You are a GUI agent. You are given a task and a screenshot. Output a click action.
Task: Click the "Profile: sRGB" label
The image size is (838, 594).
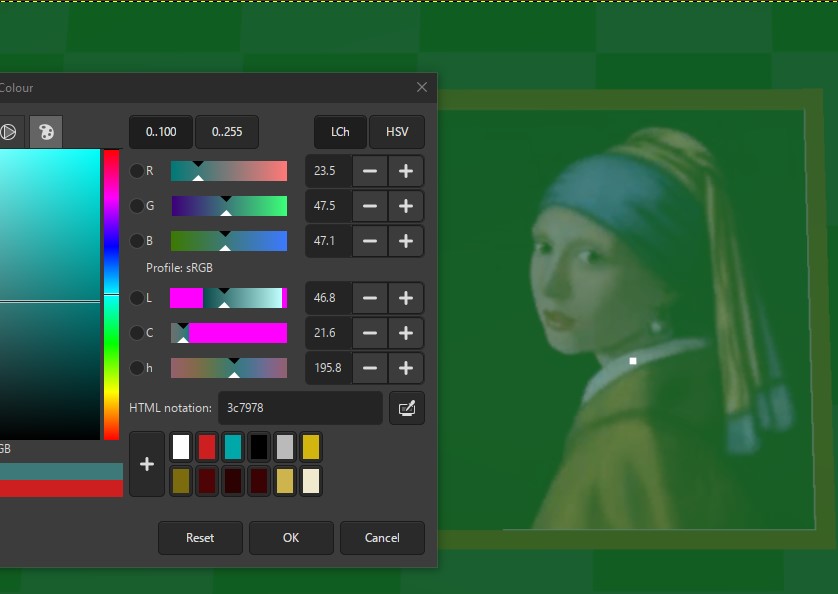179,268
